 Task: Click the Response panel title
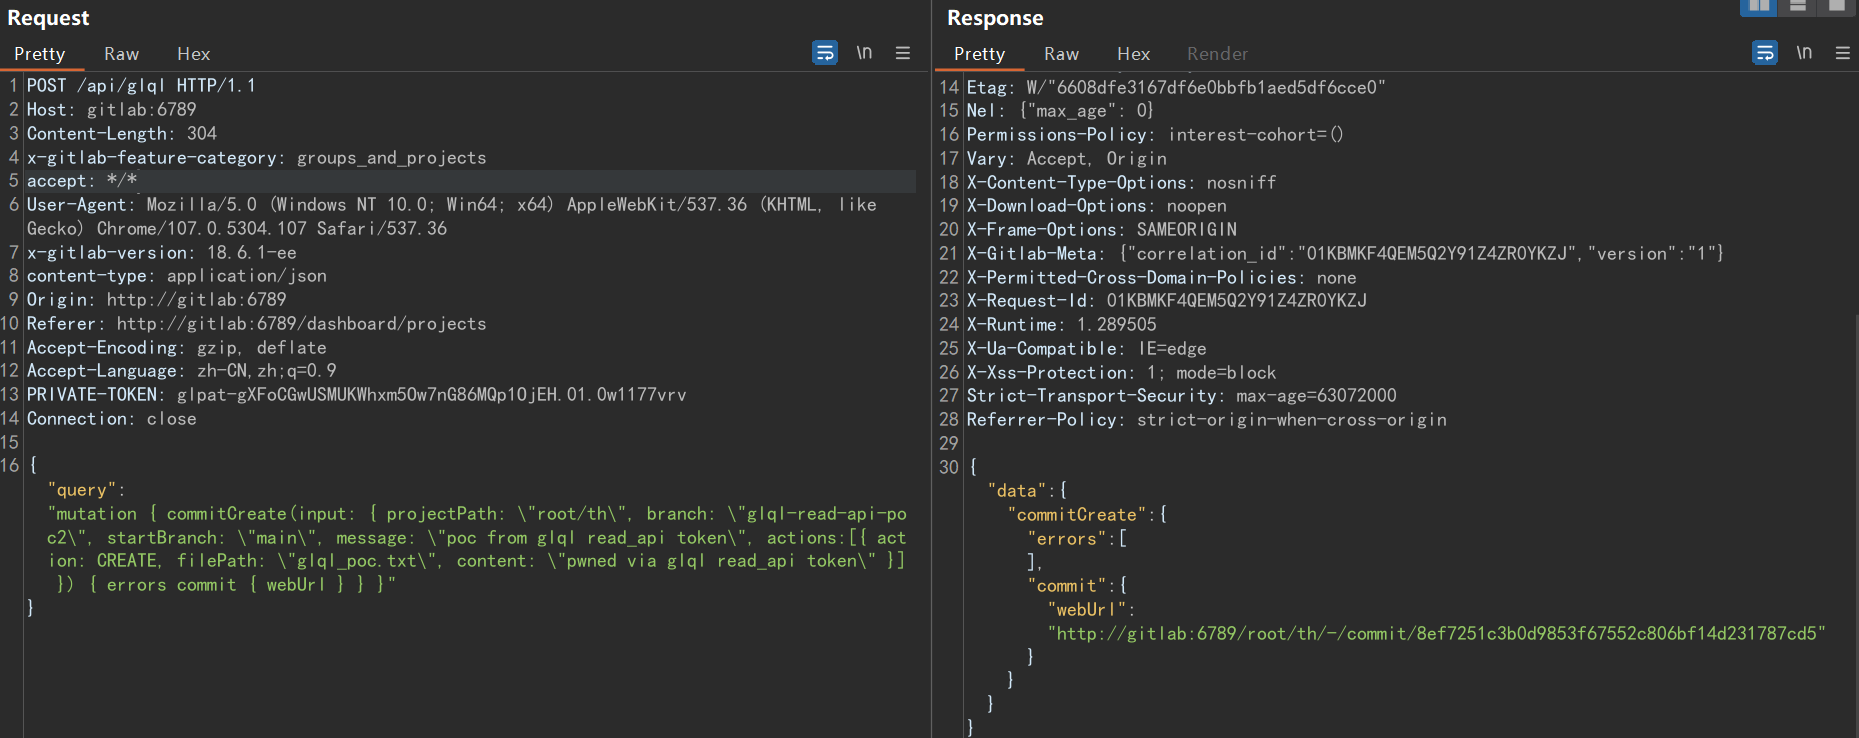click(x=995, y=18)
